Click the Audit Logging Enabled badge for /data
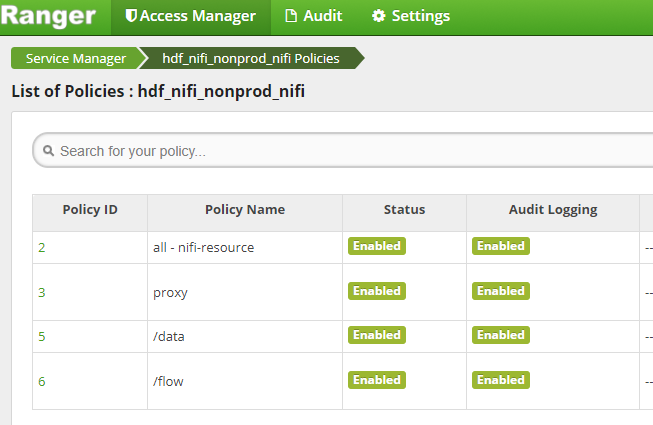This screenshot has height=425, width=653. click(x=501, y=335)
